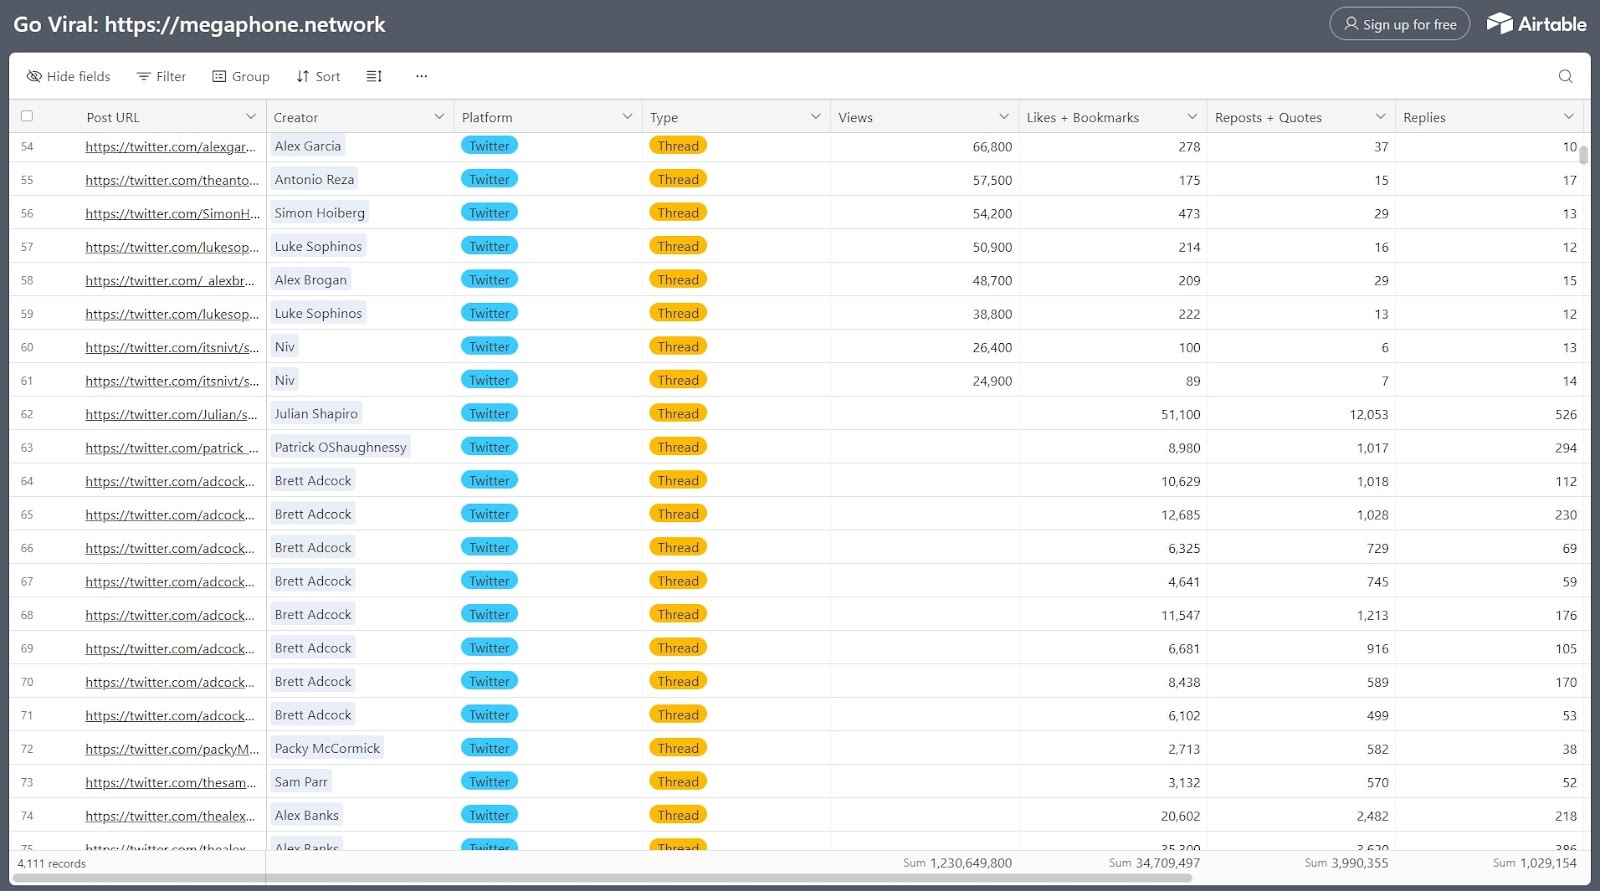Expand the Platform column dropdown arrow

coord(627,117)
